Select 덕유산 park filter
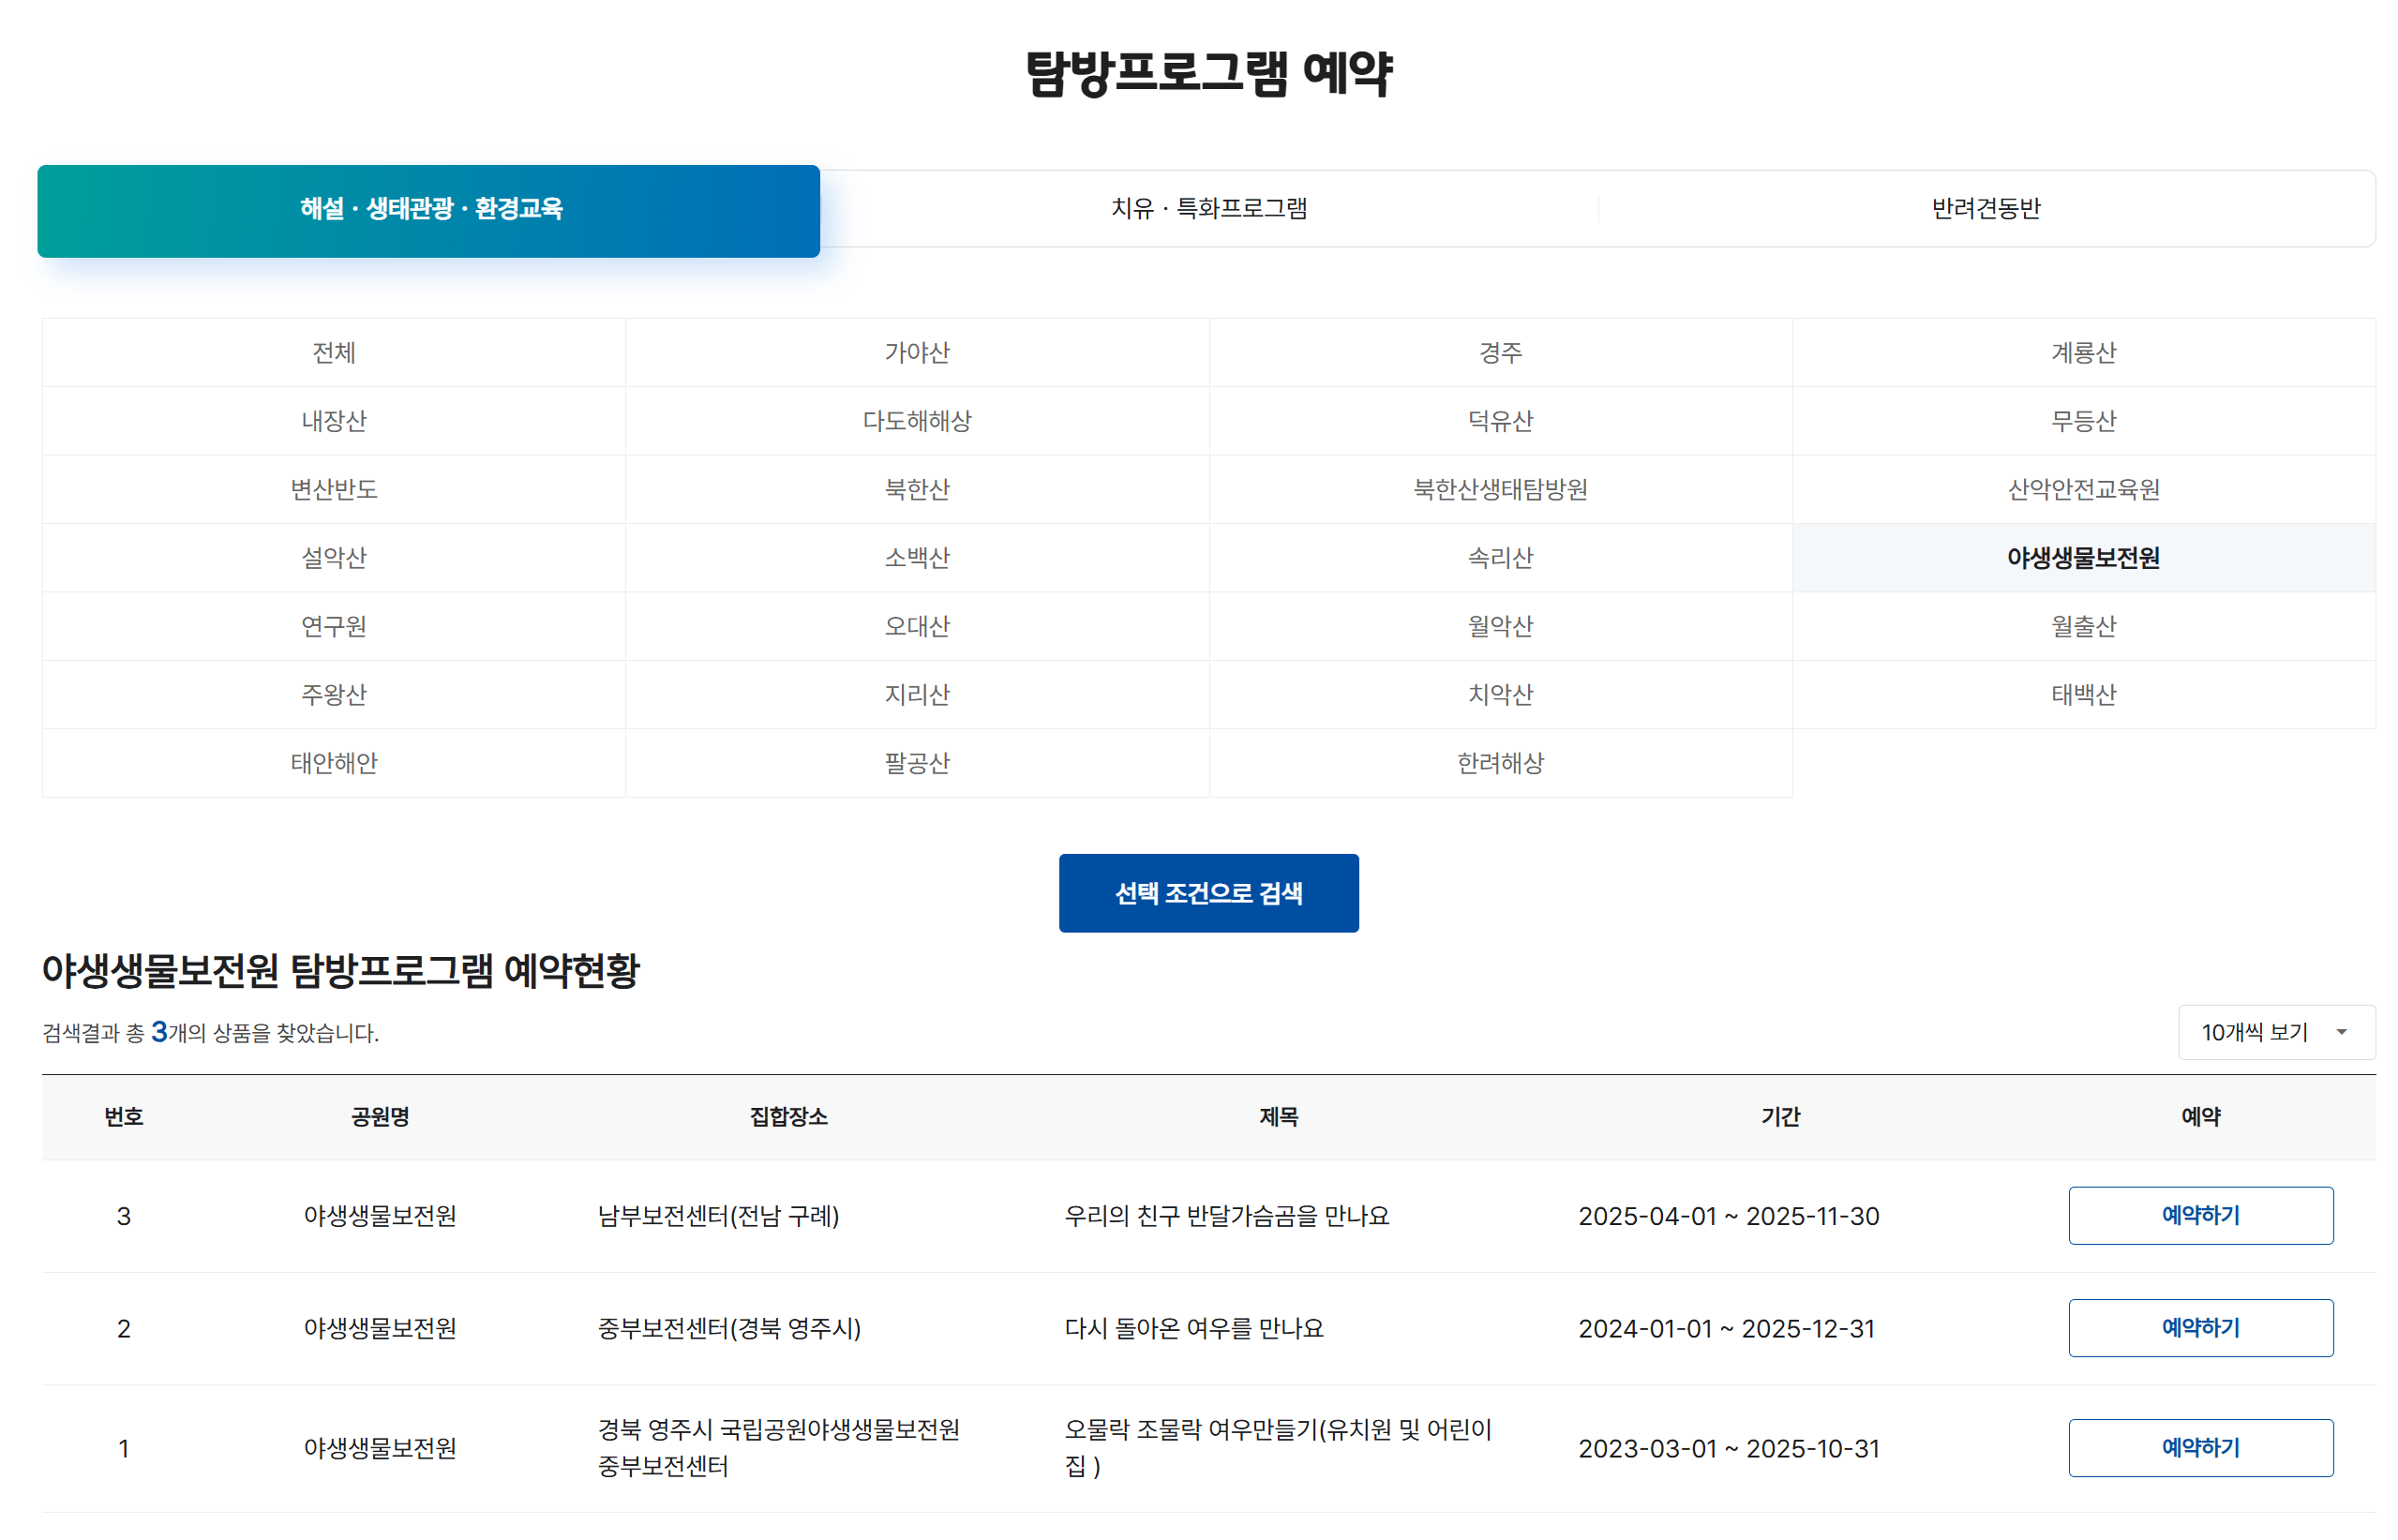The width and height of the screenshot is (2398, 1540). tap(1500, 420)
